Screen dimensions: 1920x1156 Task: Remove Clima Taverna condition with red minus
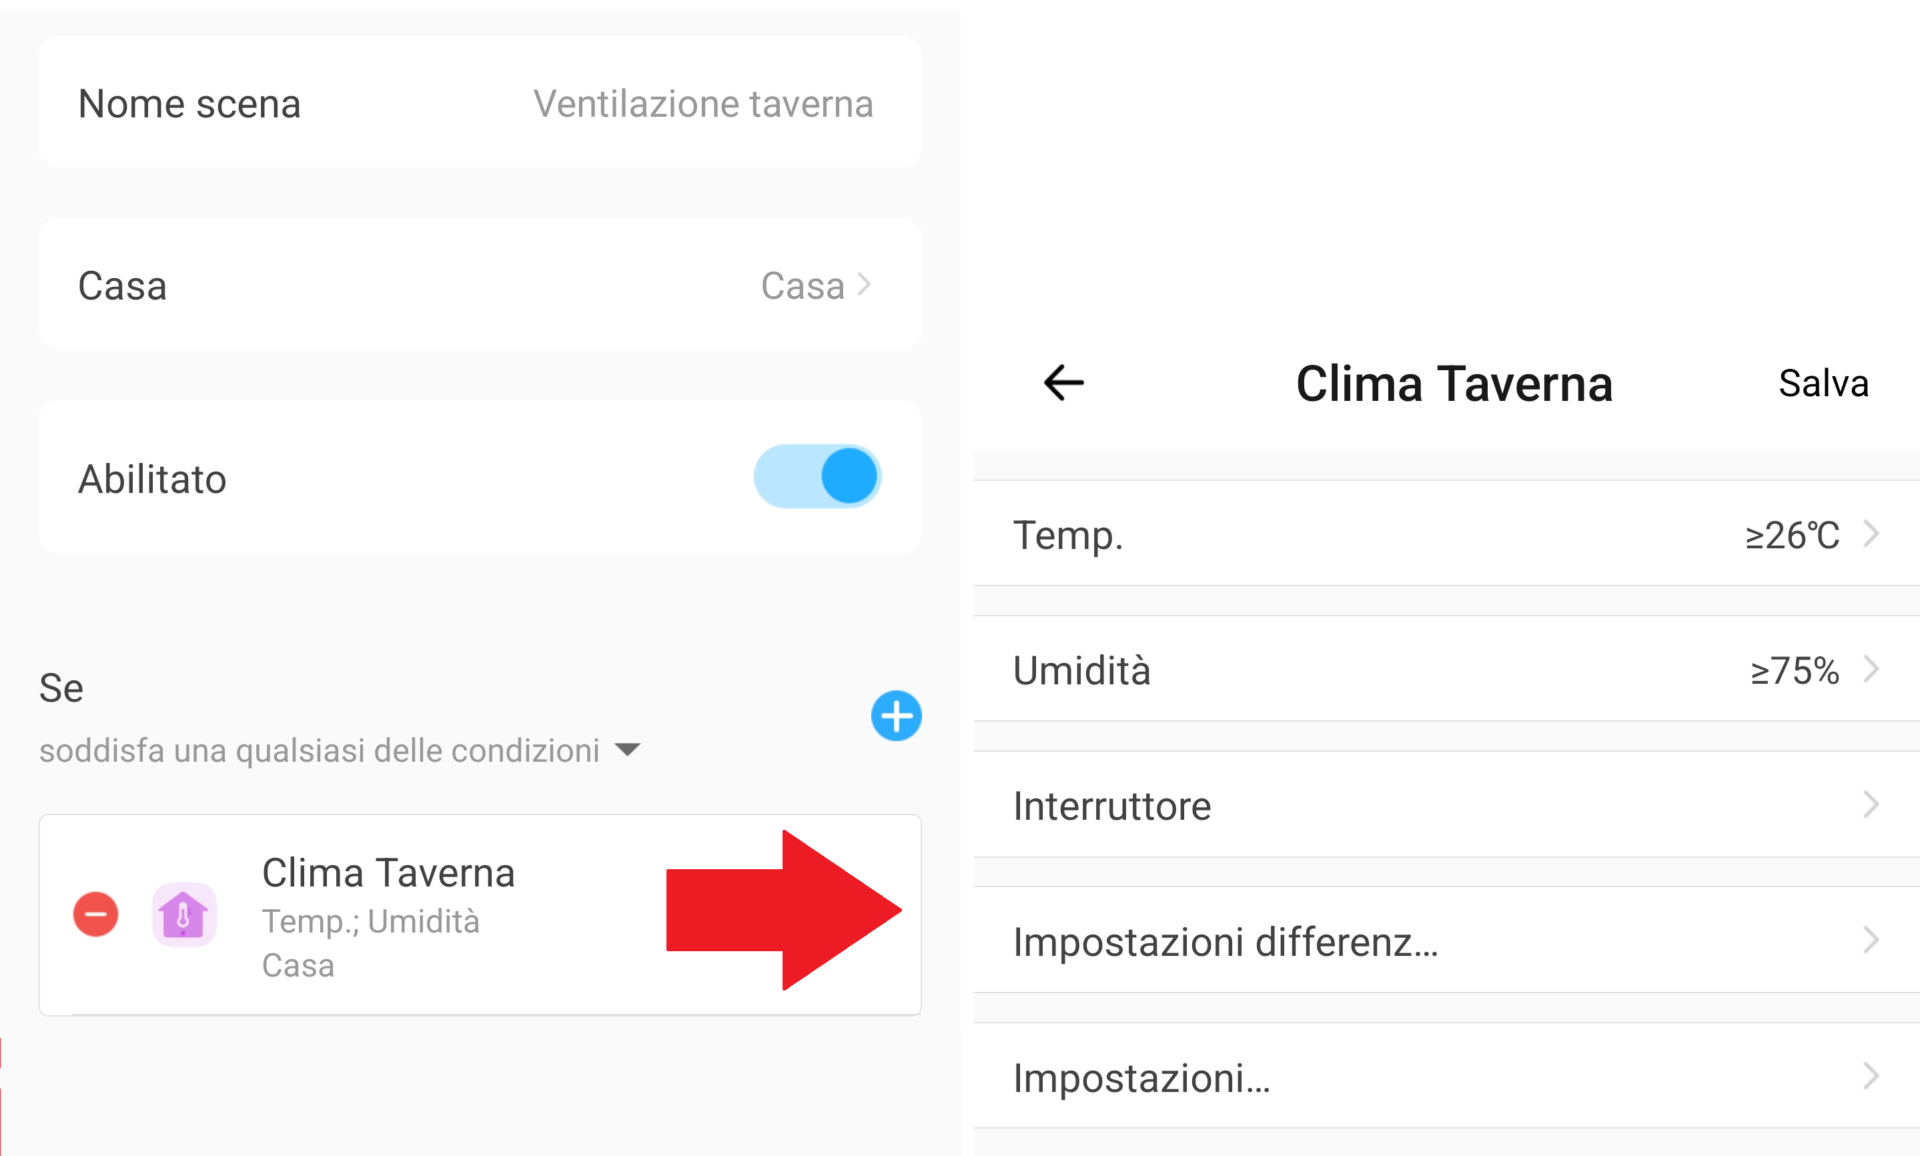coord(96,914)
